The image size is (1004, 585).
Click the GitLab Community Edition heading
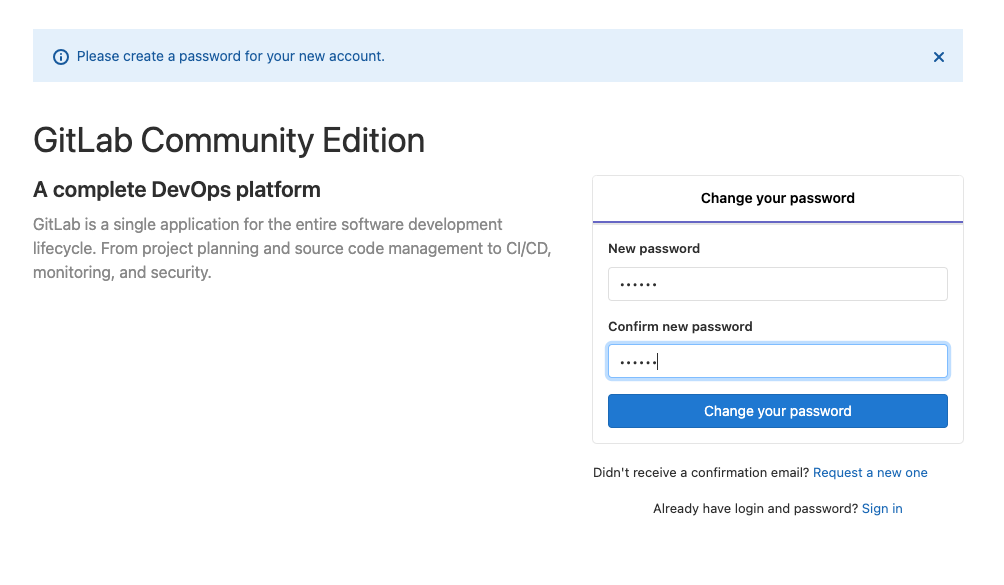229,140
